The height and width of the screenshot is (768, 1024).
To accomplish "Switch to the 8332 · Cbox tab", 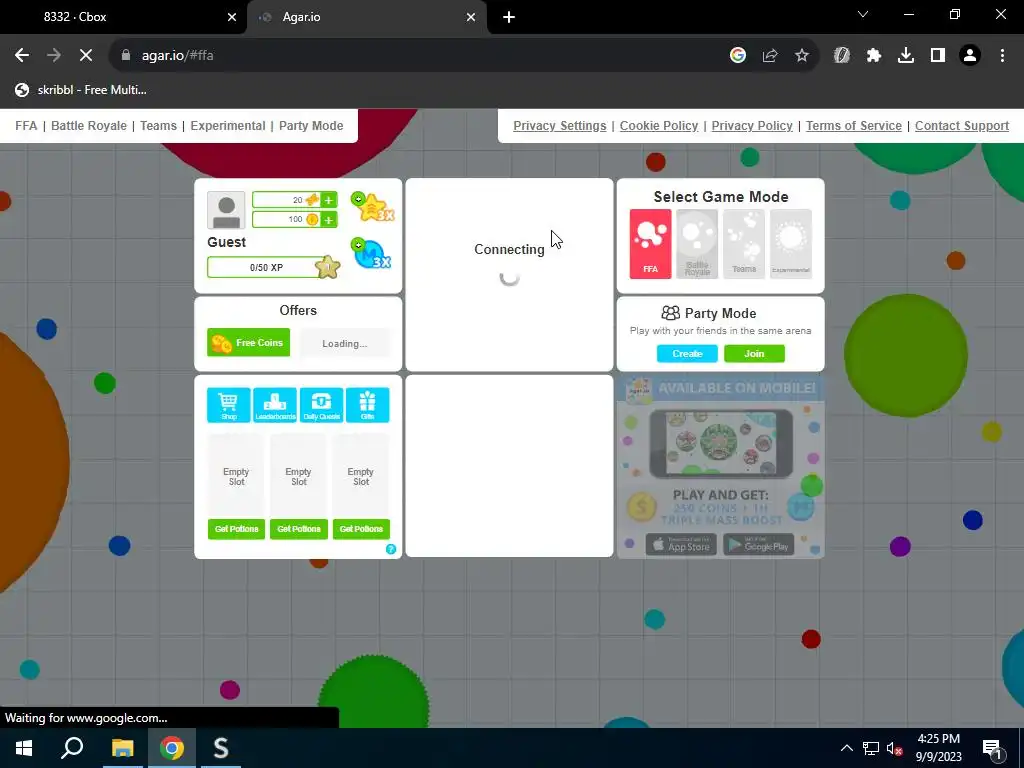I will point(123,17).
